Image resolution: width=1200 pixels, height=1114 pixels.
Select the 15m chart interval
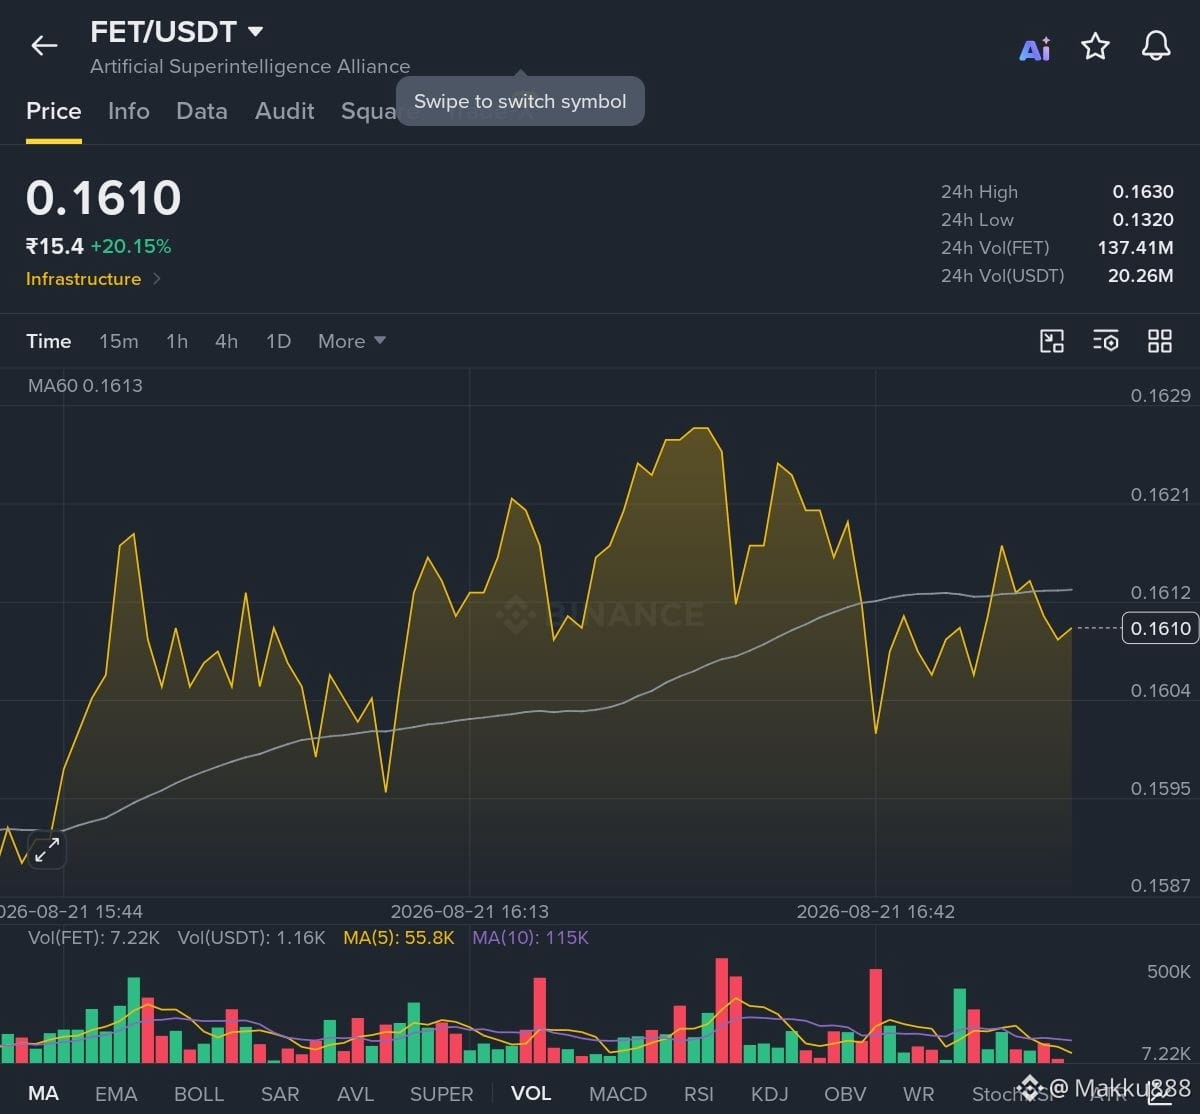tap(119, 341)
